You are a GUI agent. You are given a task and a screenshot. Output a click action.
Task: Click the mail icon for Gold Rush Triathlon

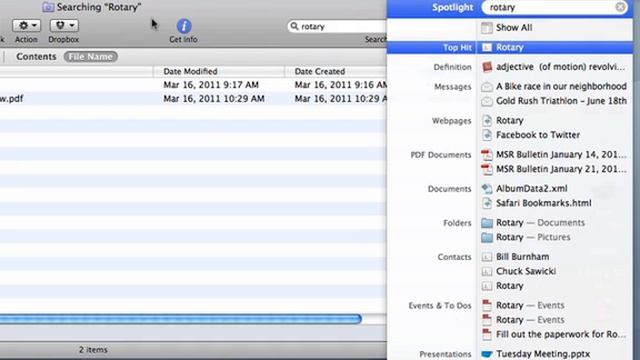[x=487, y=101]
